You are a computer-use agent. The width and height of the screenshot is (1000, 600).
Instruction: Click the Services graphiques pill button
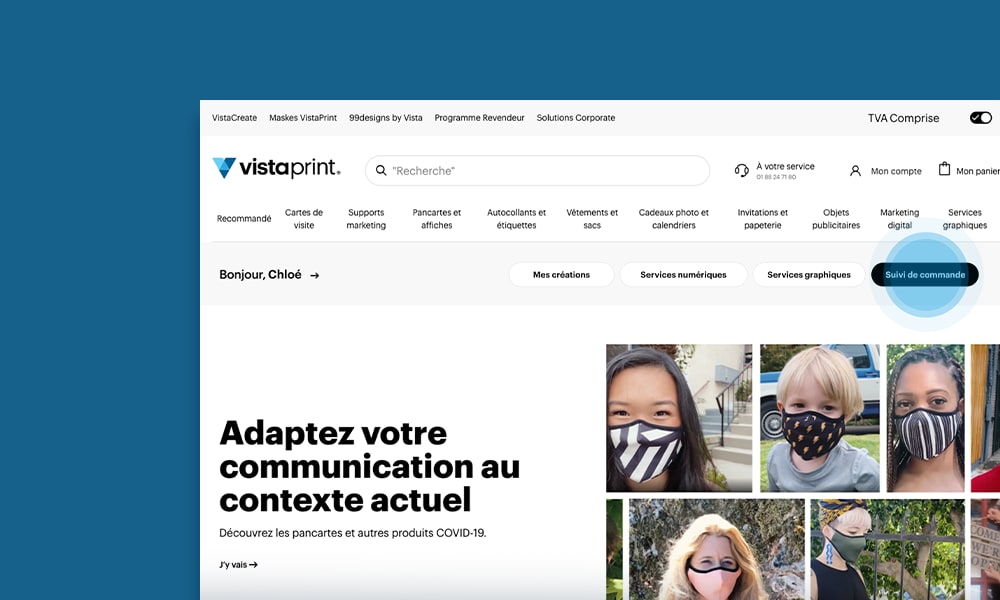coord(809,275)
